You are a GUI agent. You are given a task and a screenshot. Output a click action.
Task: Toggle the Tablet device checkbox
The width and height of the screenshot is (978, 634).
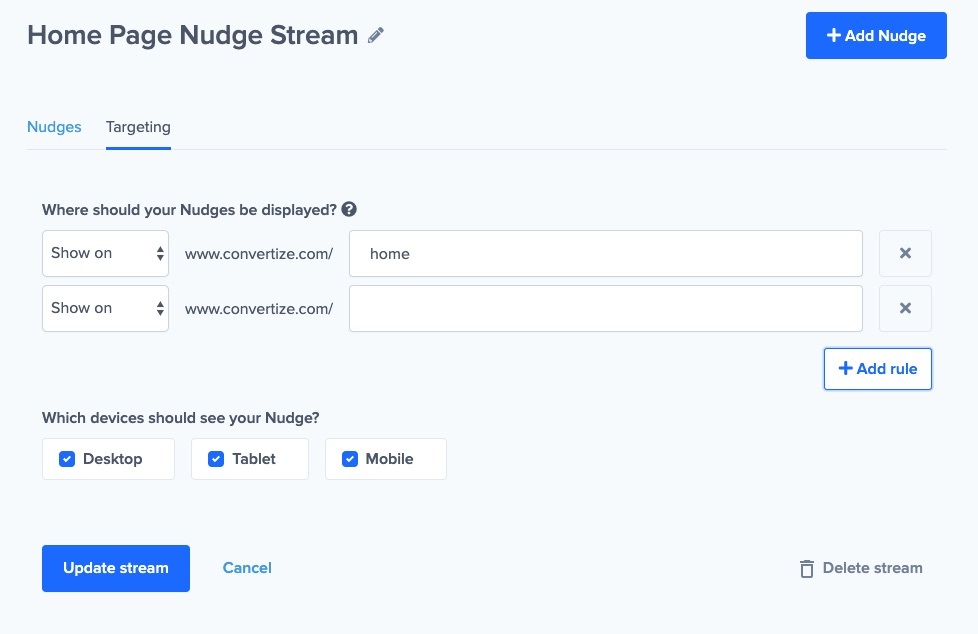click(216, 459)
